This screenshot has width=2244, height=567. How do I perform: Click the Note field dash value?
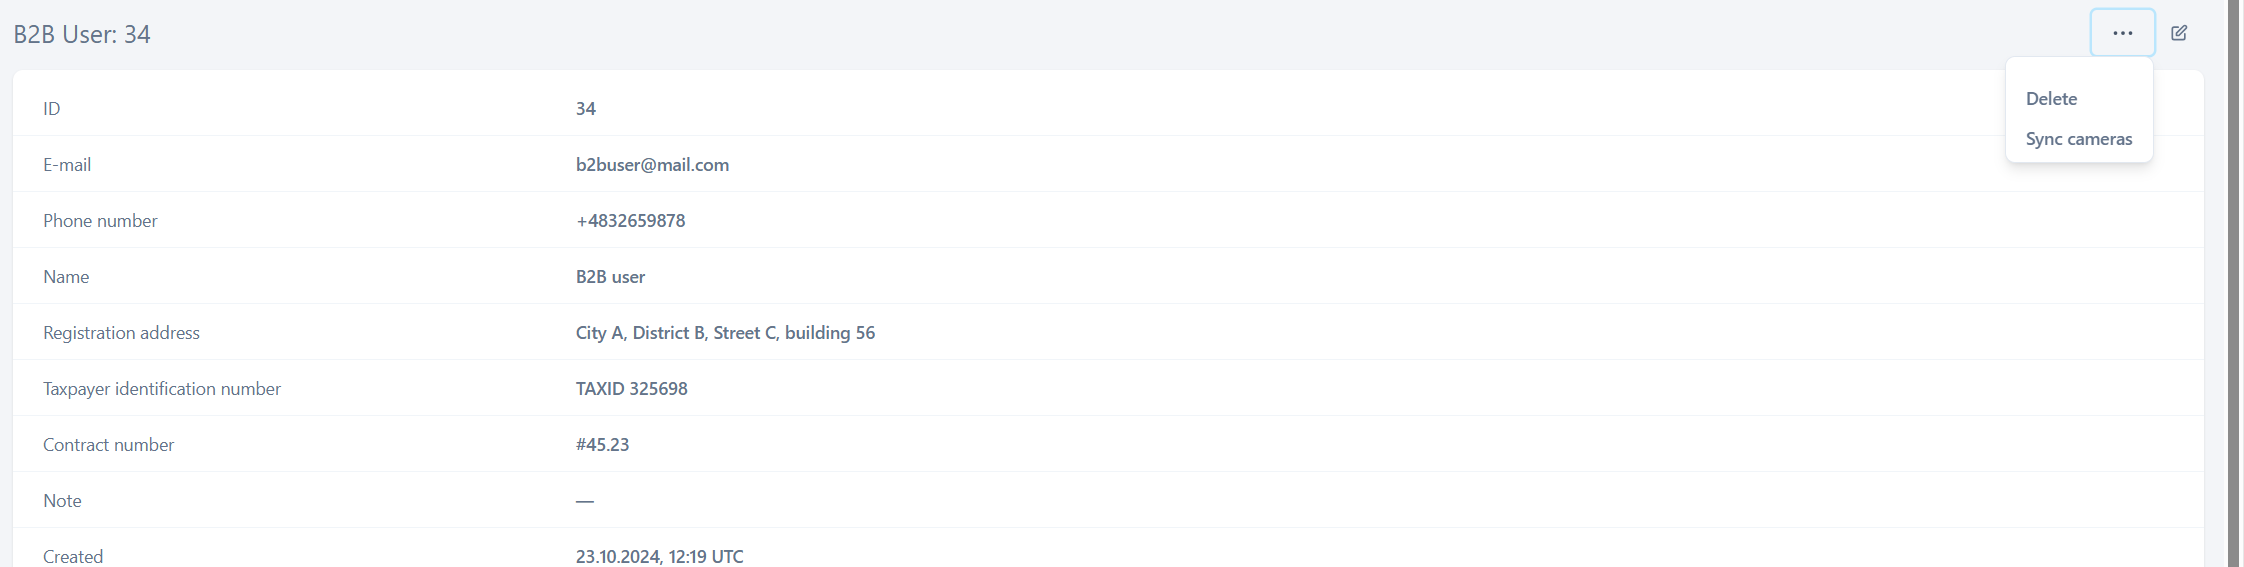[585, 501]
